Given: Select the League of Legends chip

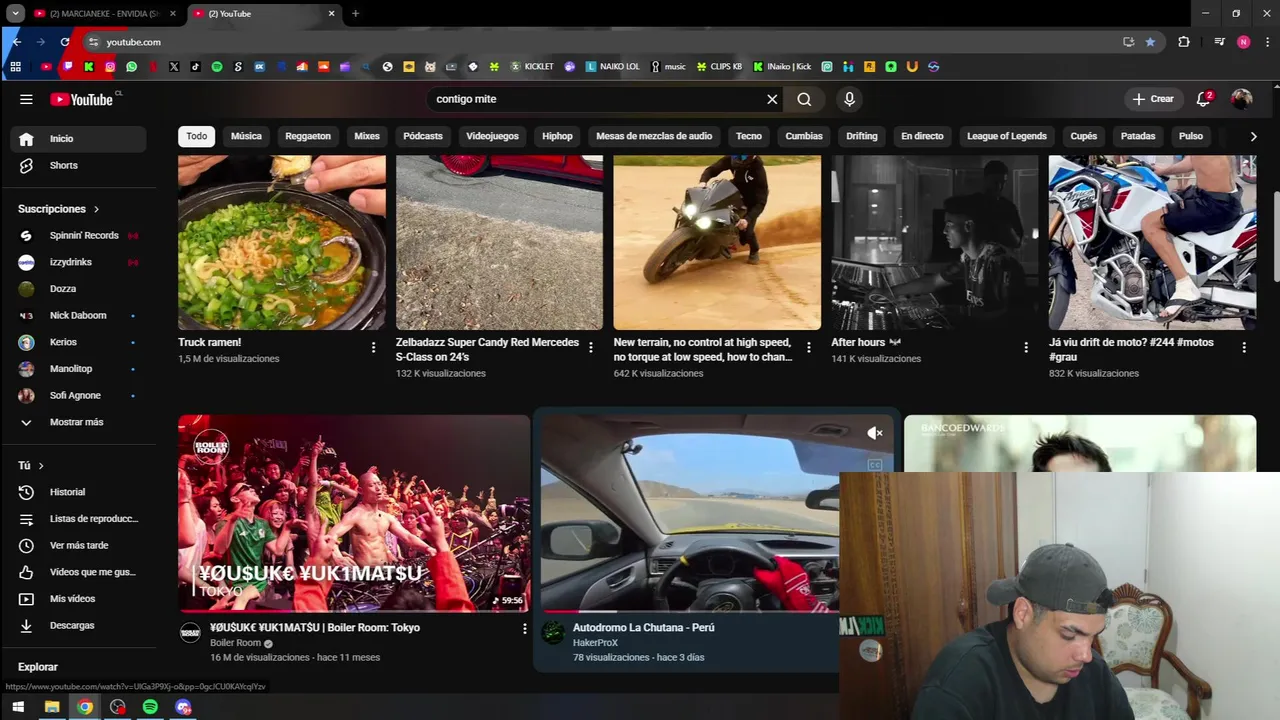Looking at the screenshot, I should pyautogui.click(x=1007, y=136).
